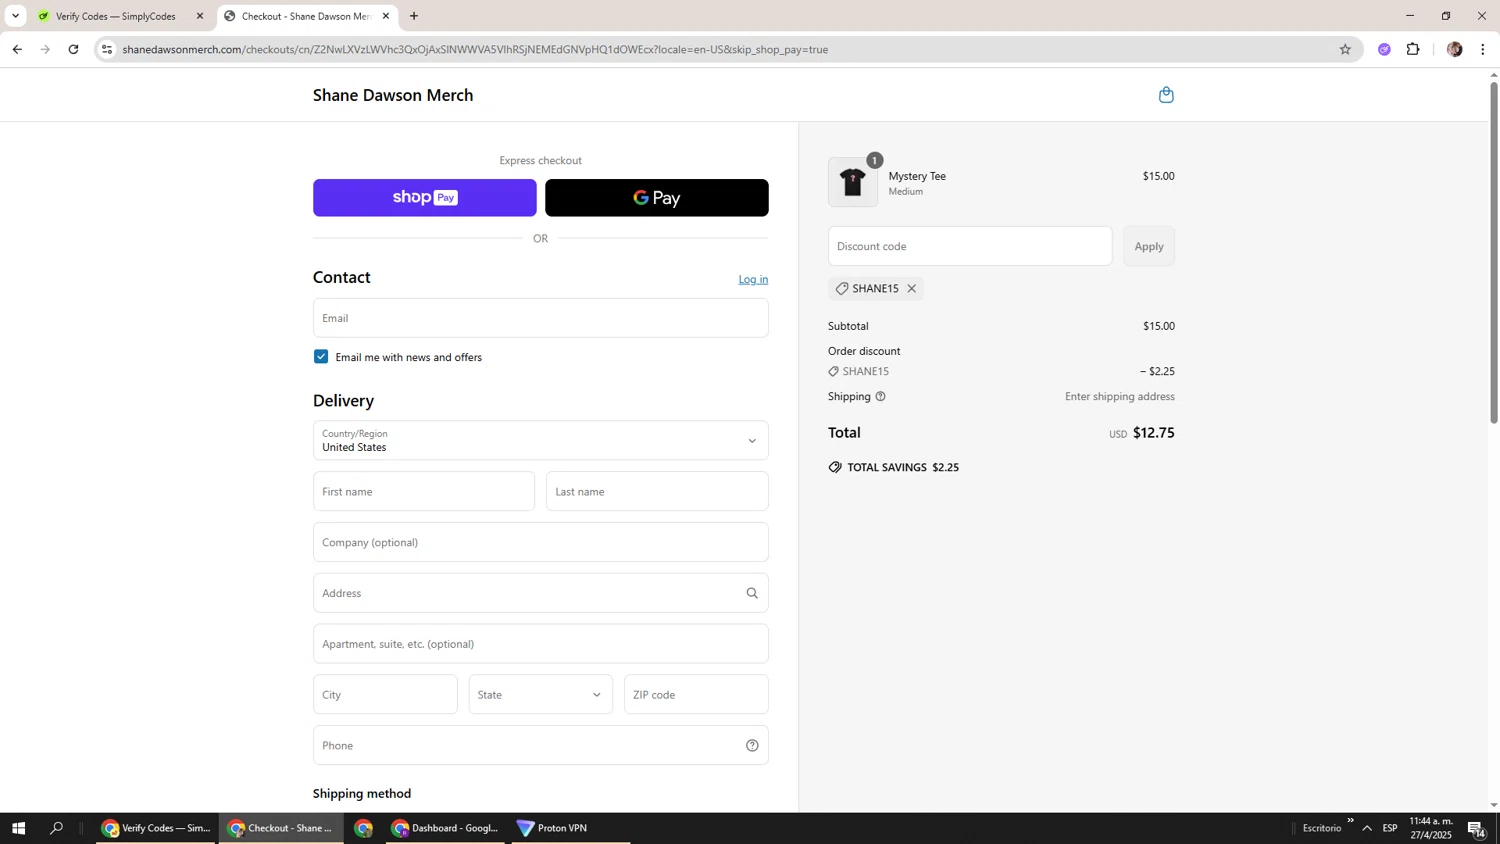1500x844 pixels.
Task: Show hidden system tray icons
Action: pyautogui.click(x=1367, y=828)
